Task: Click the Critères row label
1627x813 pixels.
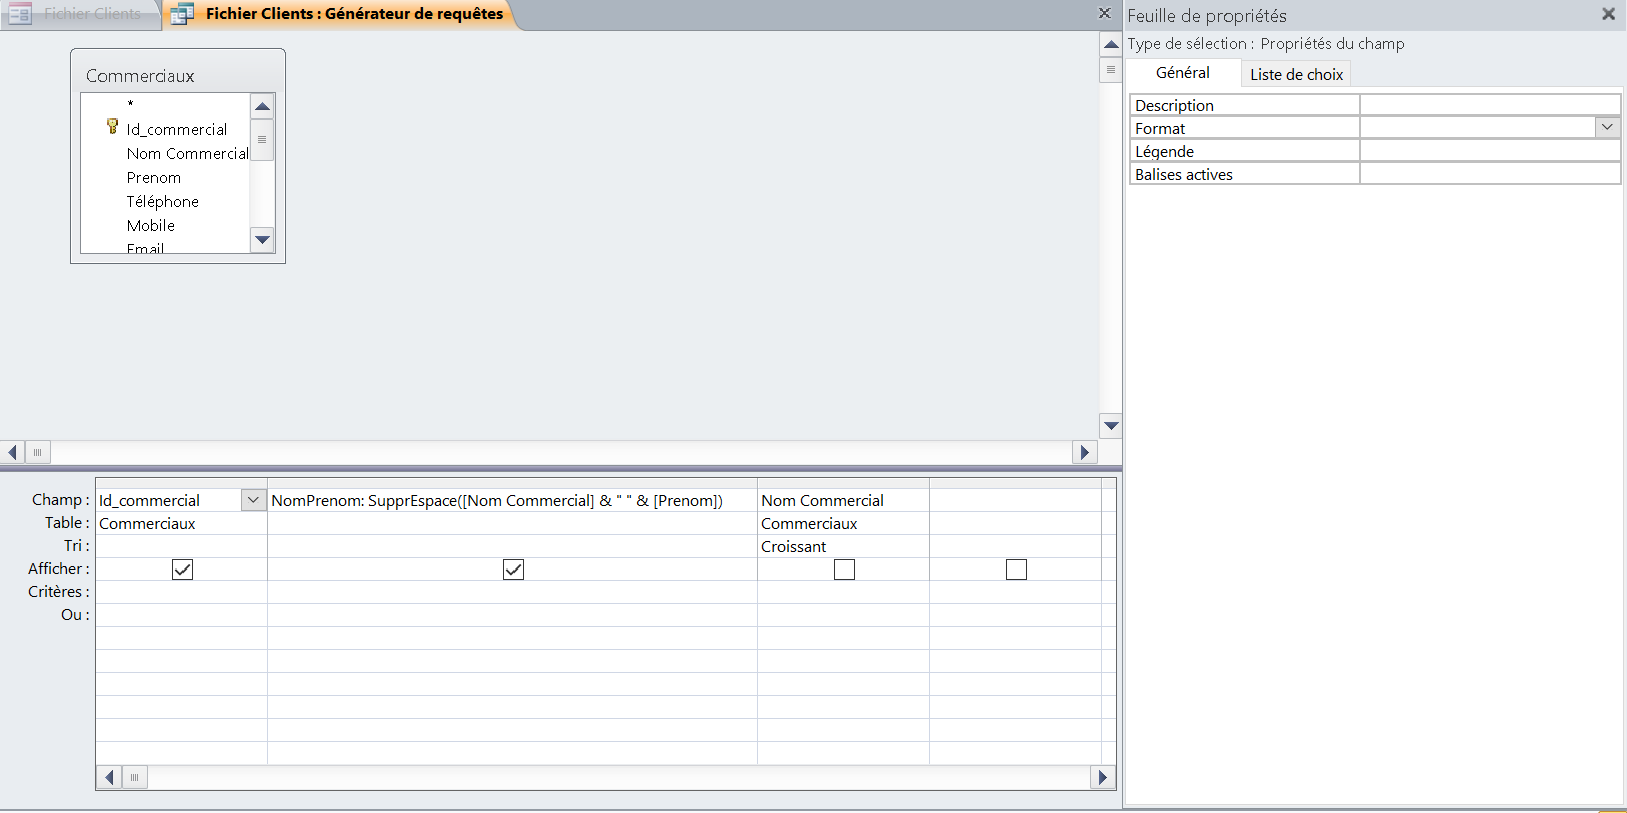Action: click(x=58, y=591)
